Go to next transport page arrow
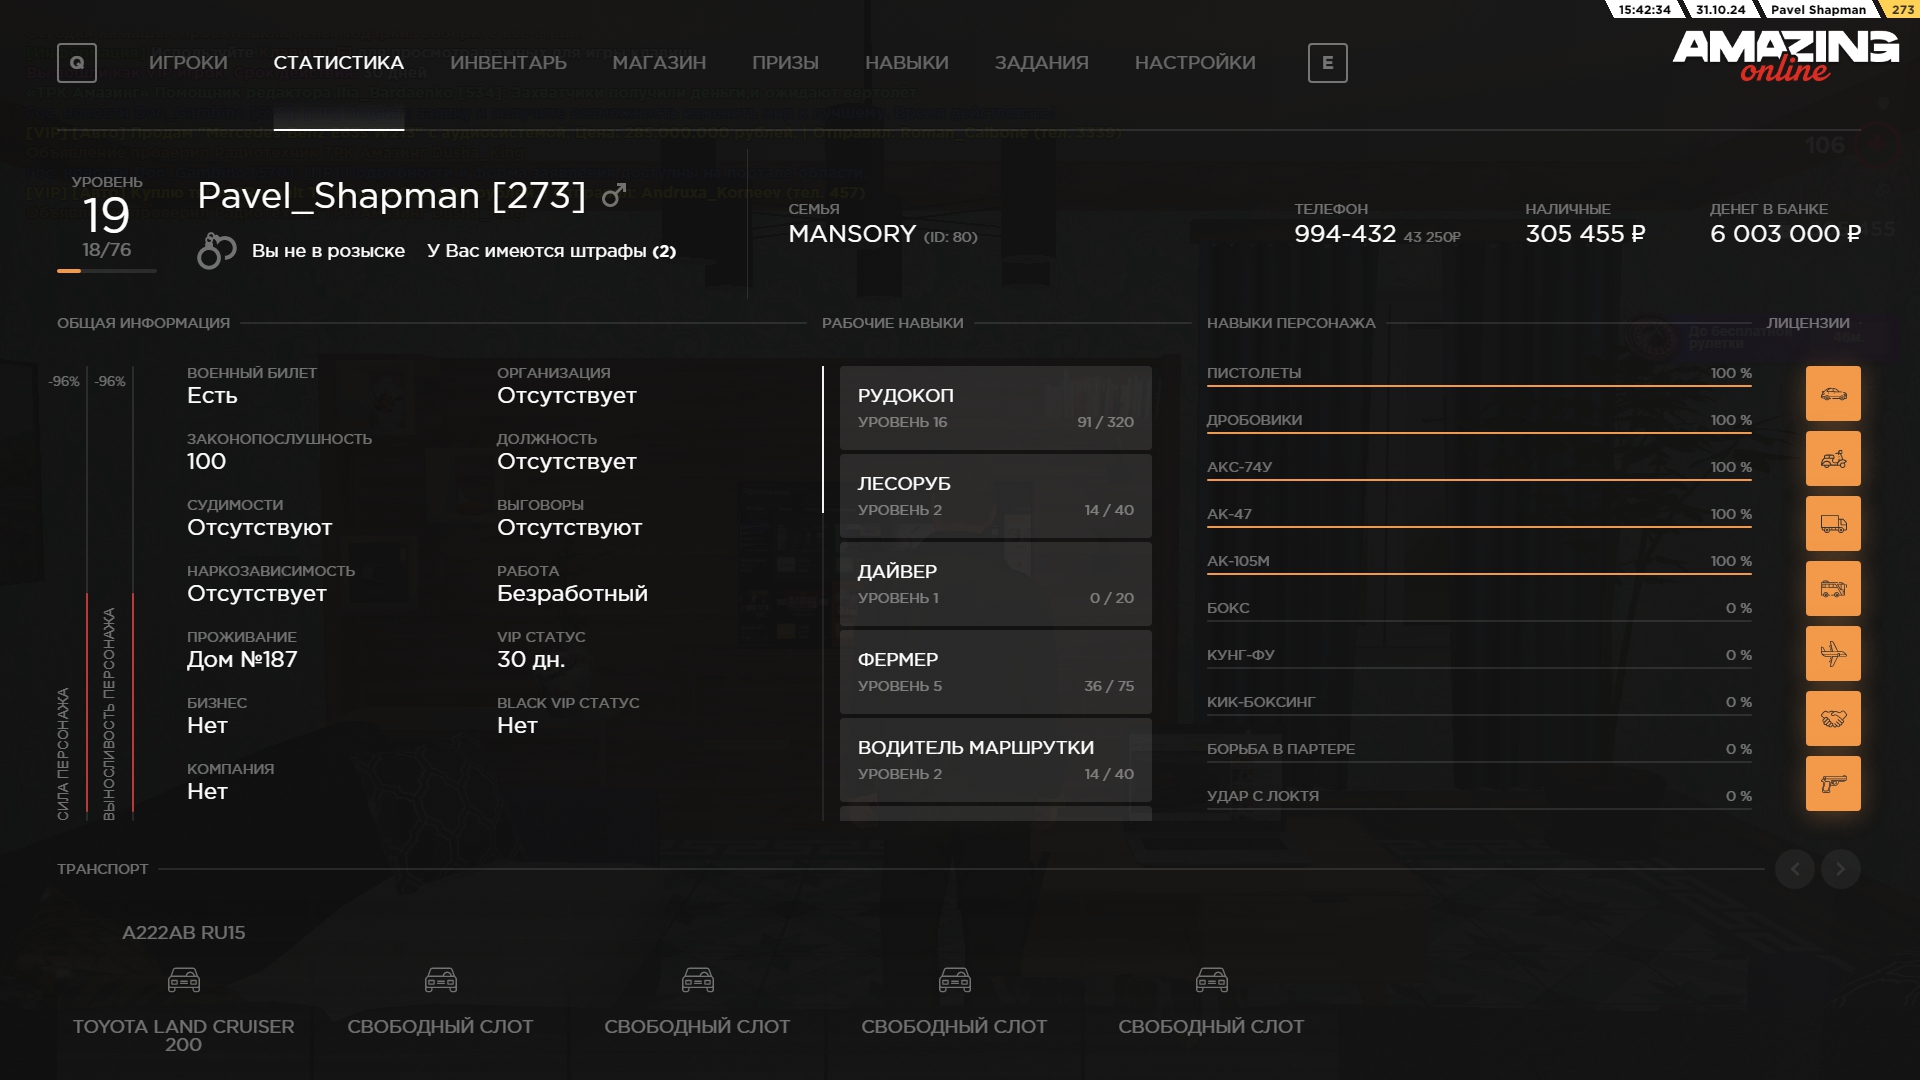This screenshot has width=1920, height=1080. click(x=1840, y=869)
